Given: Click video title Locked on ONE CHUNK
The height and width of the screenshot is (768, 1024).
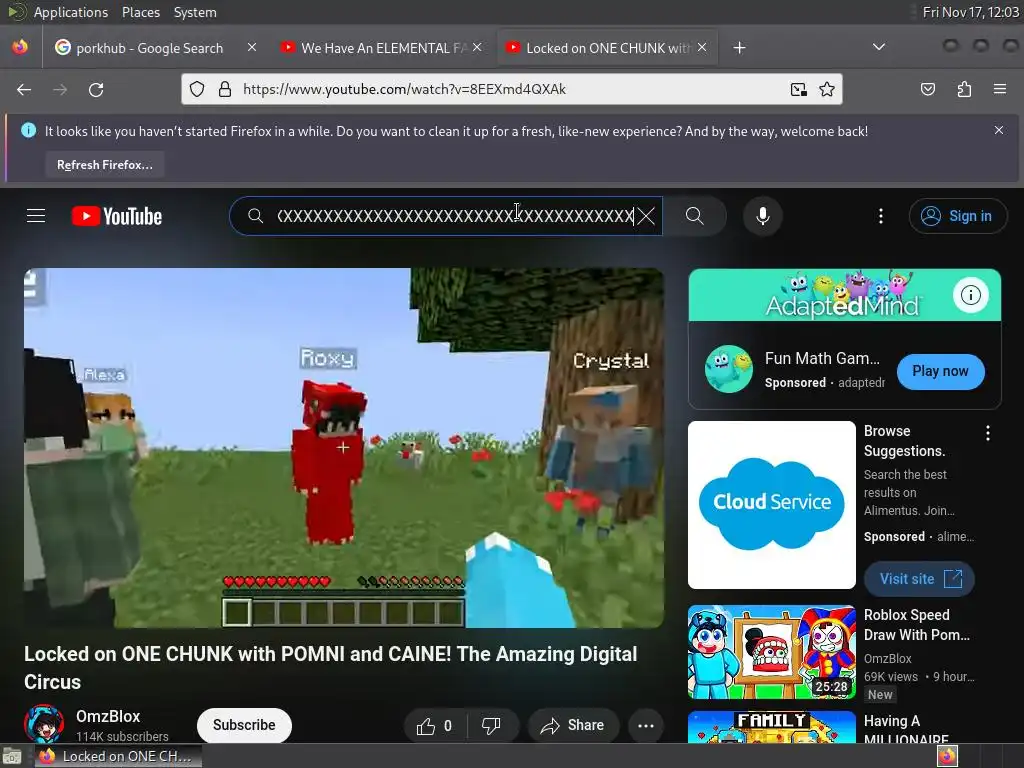Looking at the screenshot, I should click(330, 667).
